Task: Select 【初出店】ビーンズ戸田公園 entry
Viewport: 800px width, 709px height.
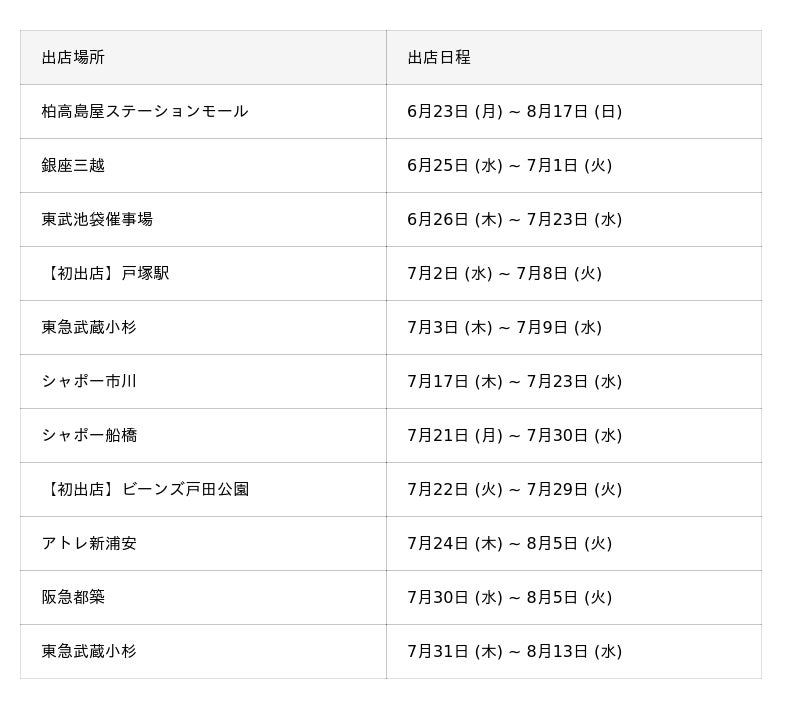Action: pos(145,490)
